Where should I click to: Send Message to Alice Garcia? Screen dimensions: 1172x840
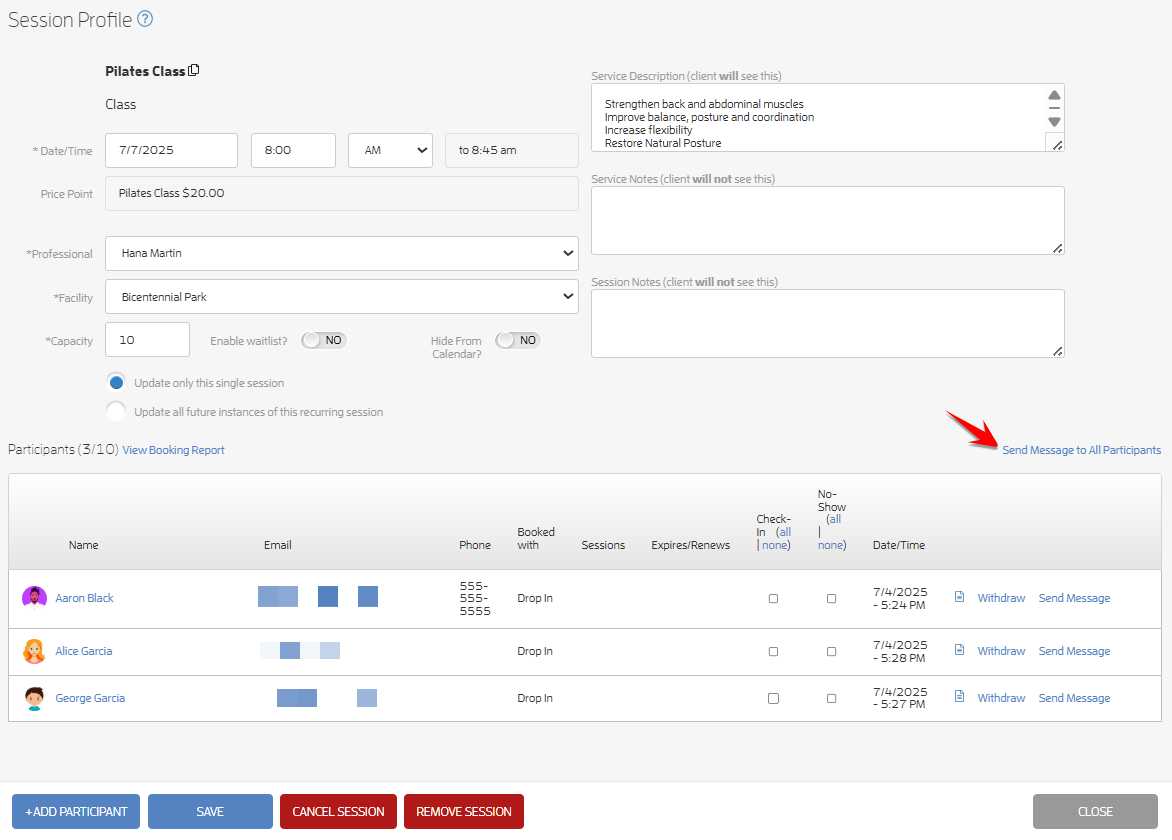1074,651
